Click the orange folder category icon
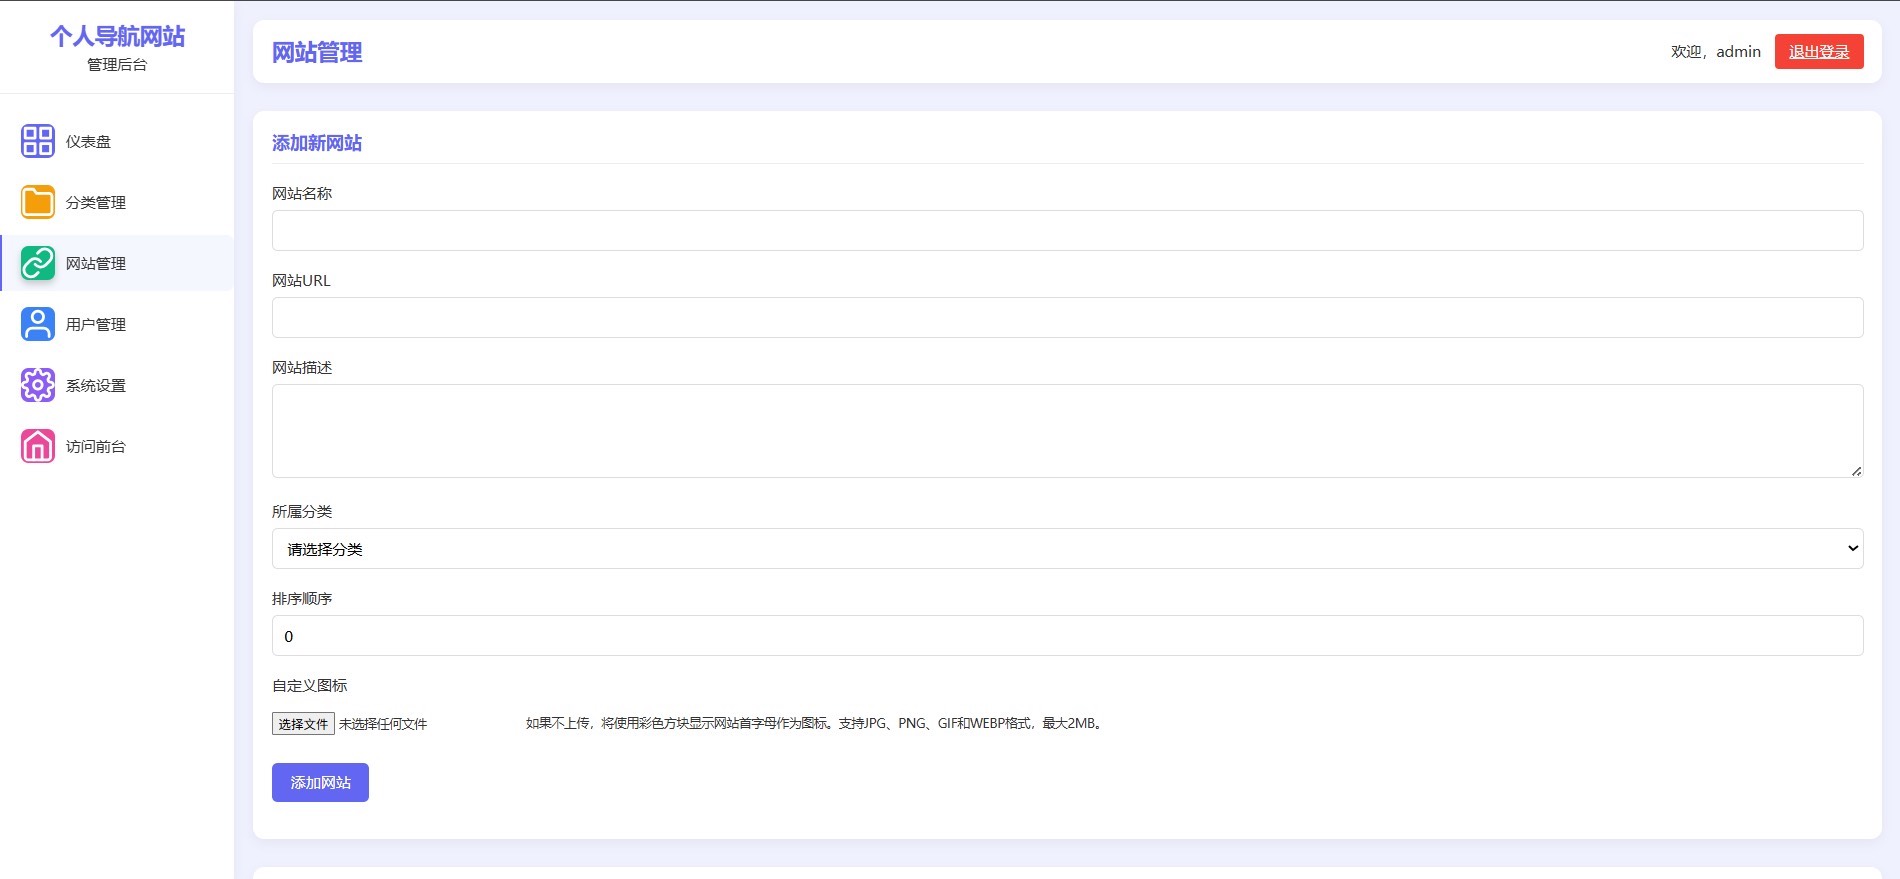The height and width of the screenshot is (879, 1900). point(38,202)
